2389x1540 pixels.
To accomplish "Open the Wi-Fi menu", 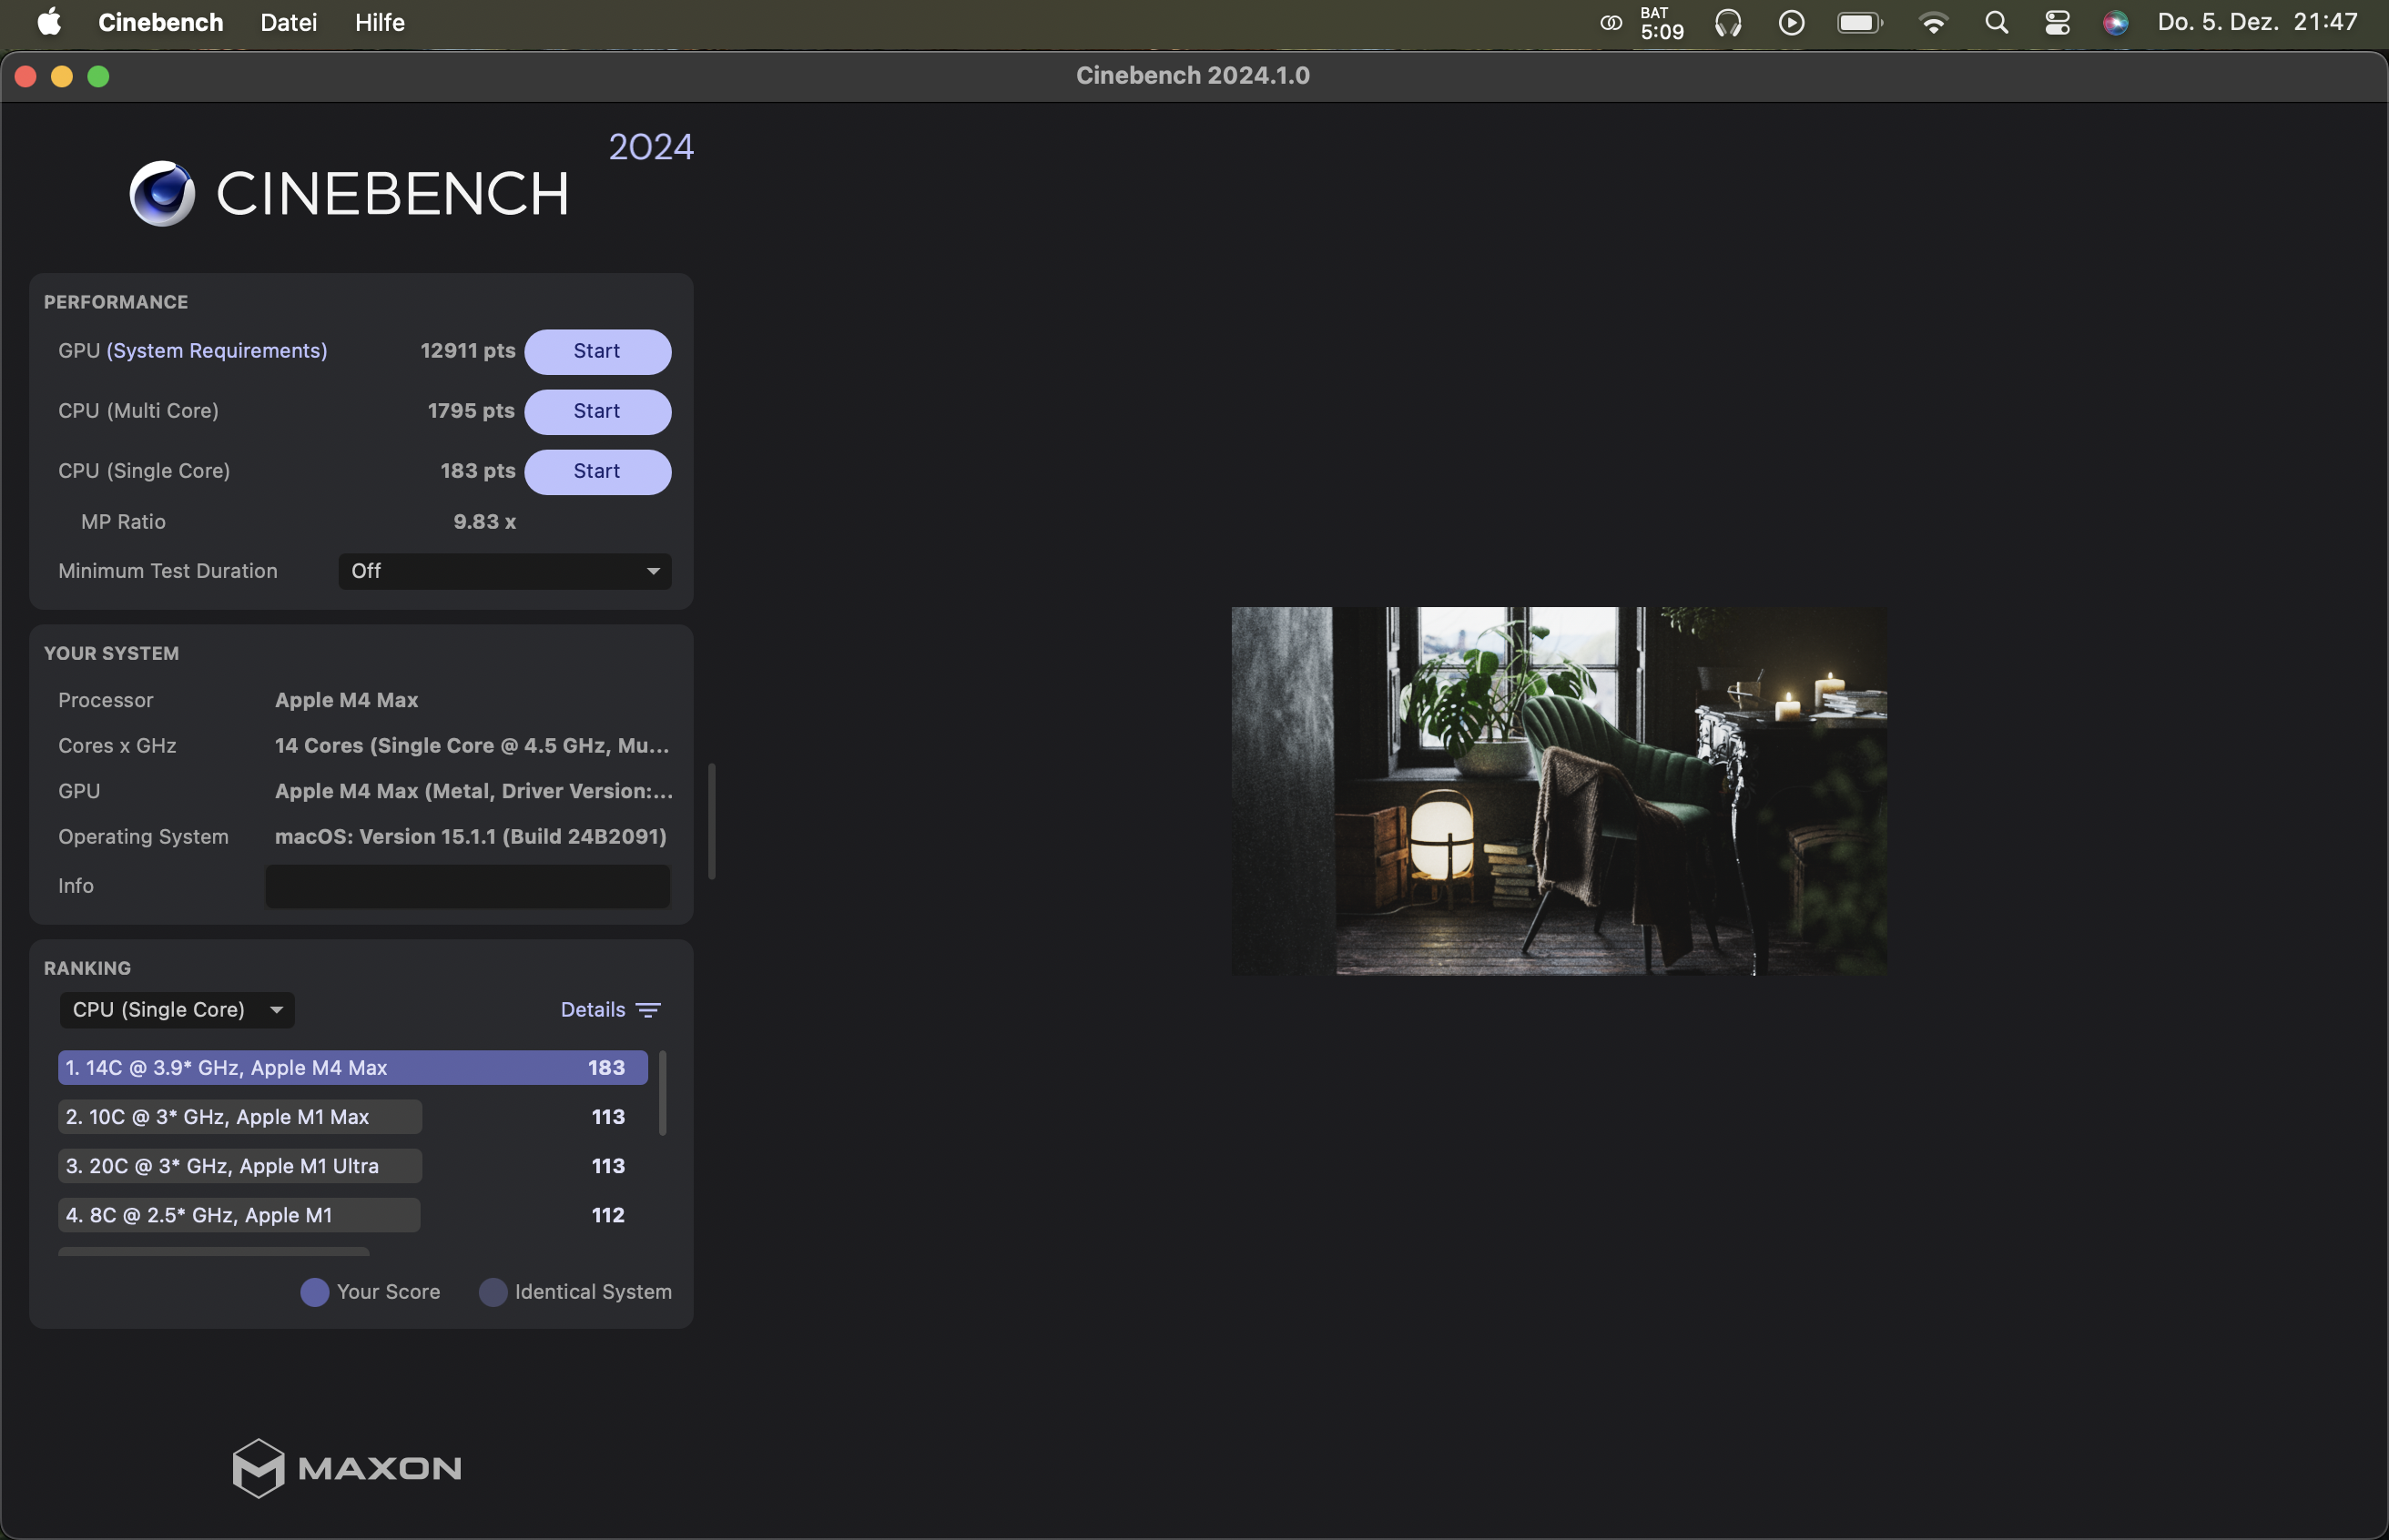I will pyautogui.click(x=1934, y=22).
